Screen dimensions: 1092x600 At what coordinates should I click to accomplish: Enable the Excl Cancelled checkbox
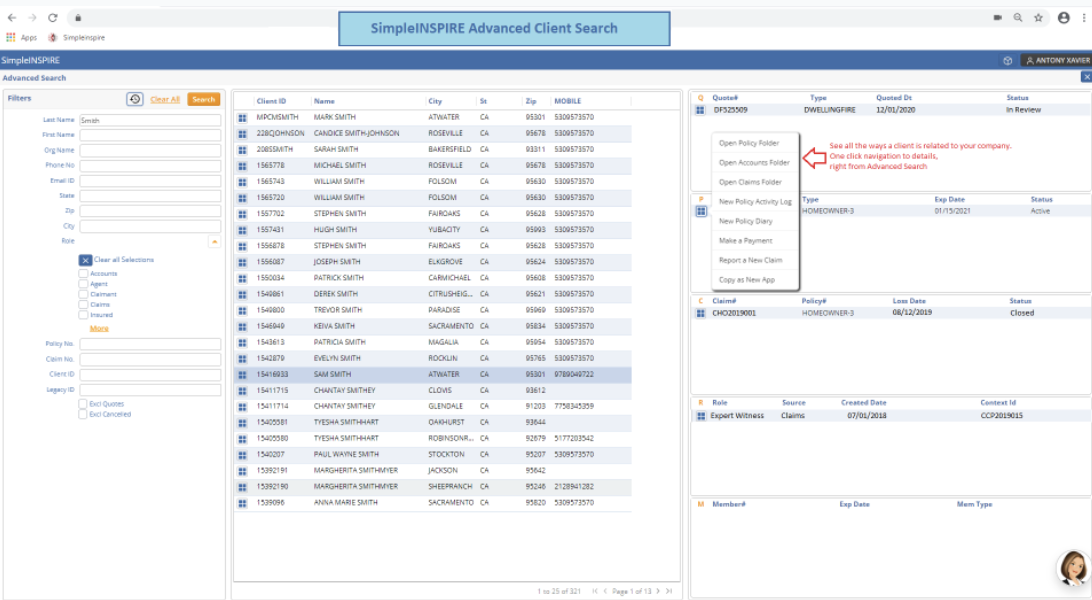point(83,414)
